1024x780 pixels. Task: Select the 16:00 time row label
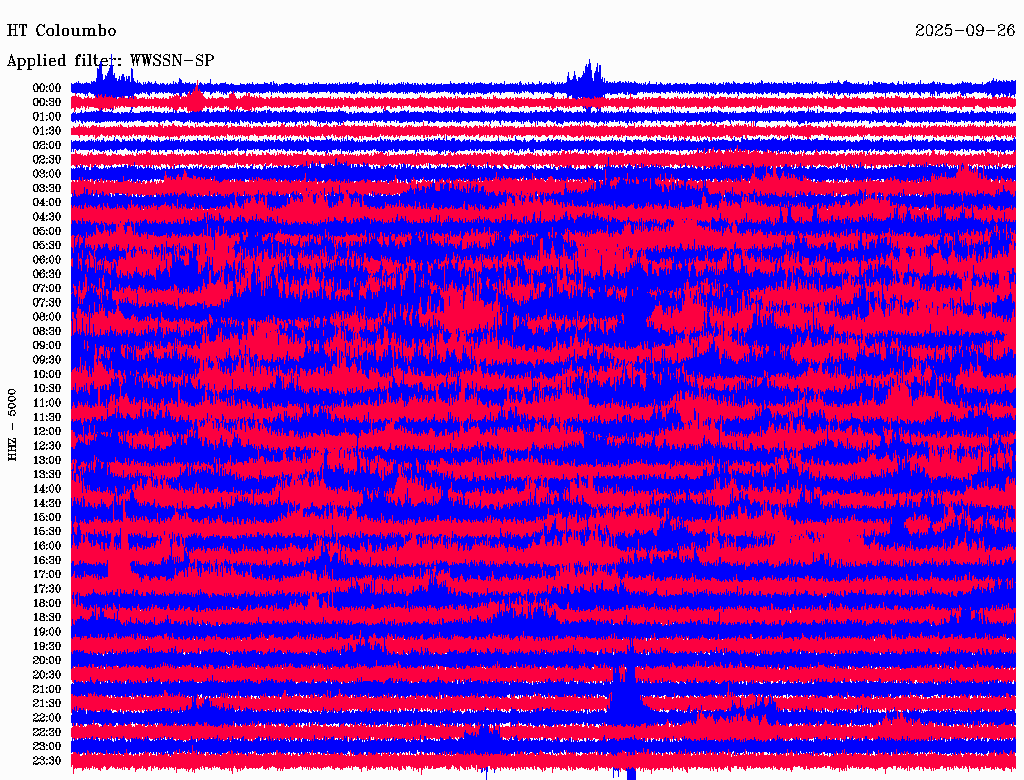[47, 546]
